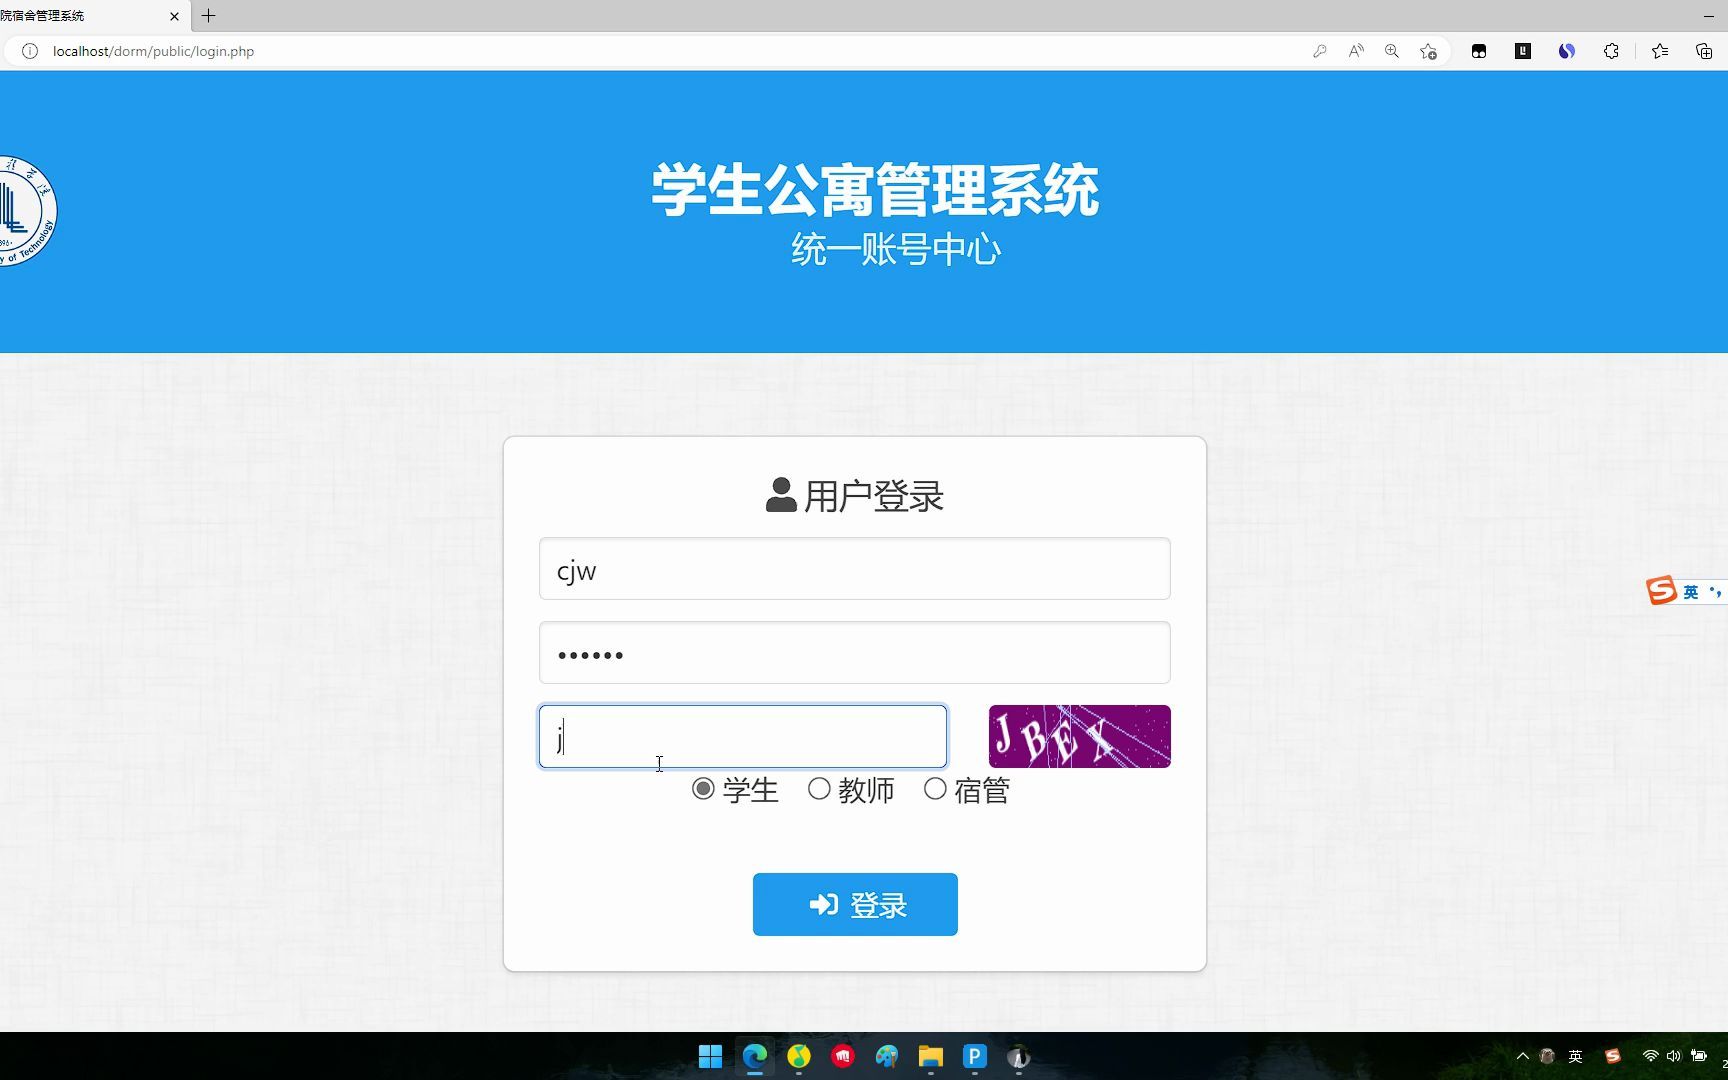Open the globe taskbar app

(x=886, y=1057)
